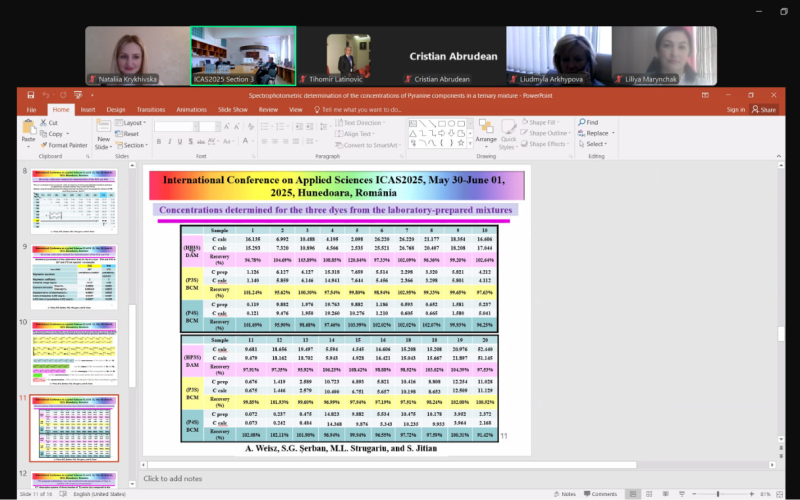Click the New Slide icon
Viewport: 800px width, 500px height.
104,128
